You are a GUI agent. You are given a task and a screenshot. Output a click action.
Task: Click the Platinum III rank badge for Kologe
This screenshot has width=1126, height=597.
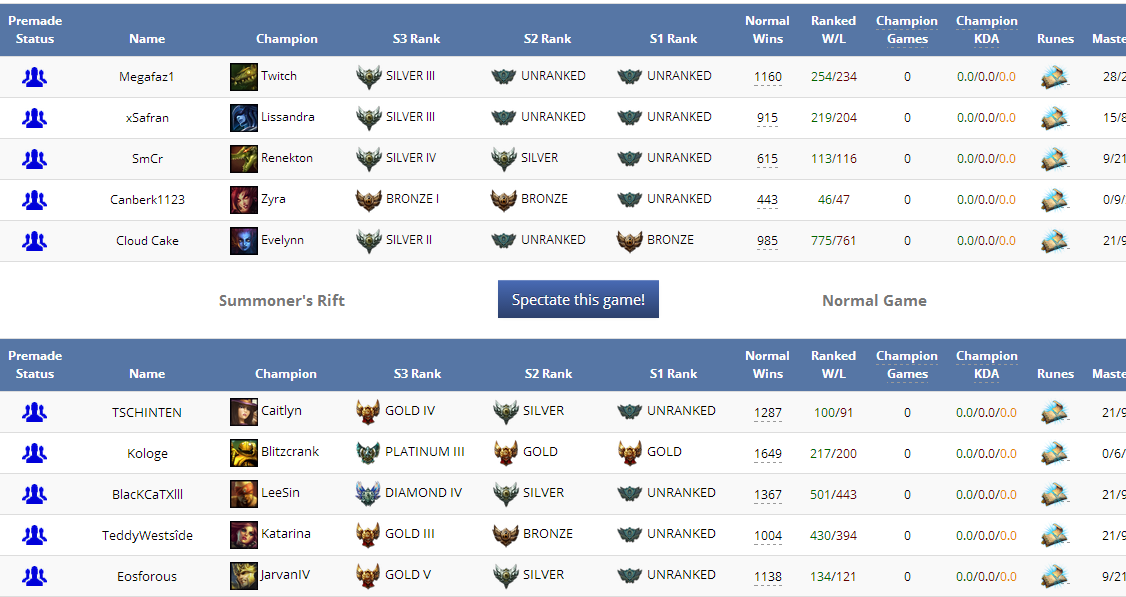(x=368, y=453)
